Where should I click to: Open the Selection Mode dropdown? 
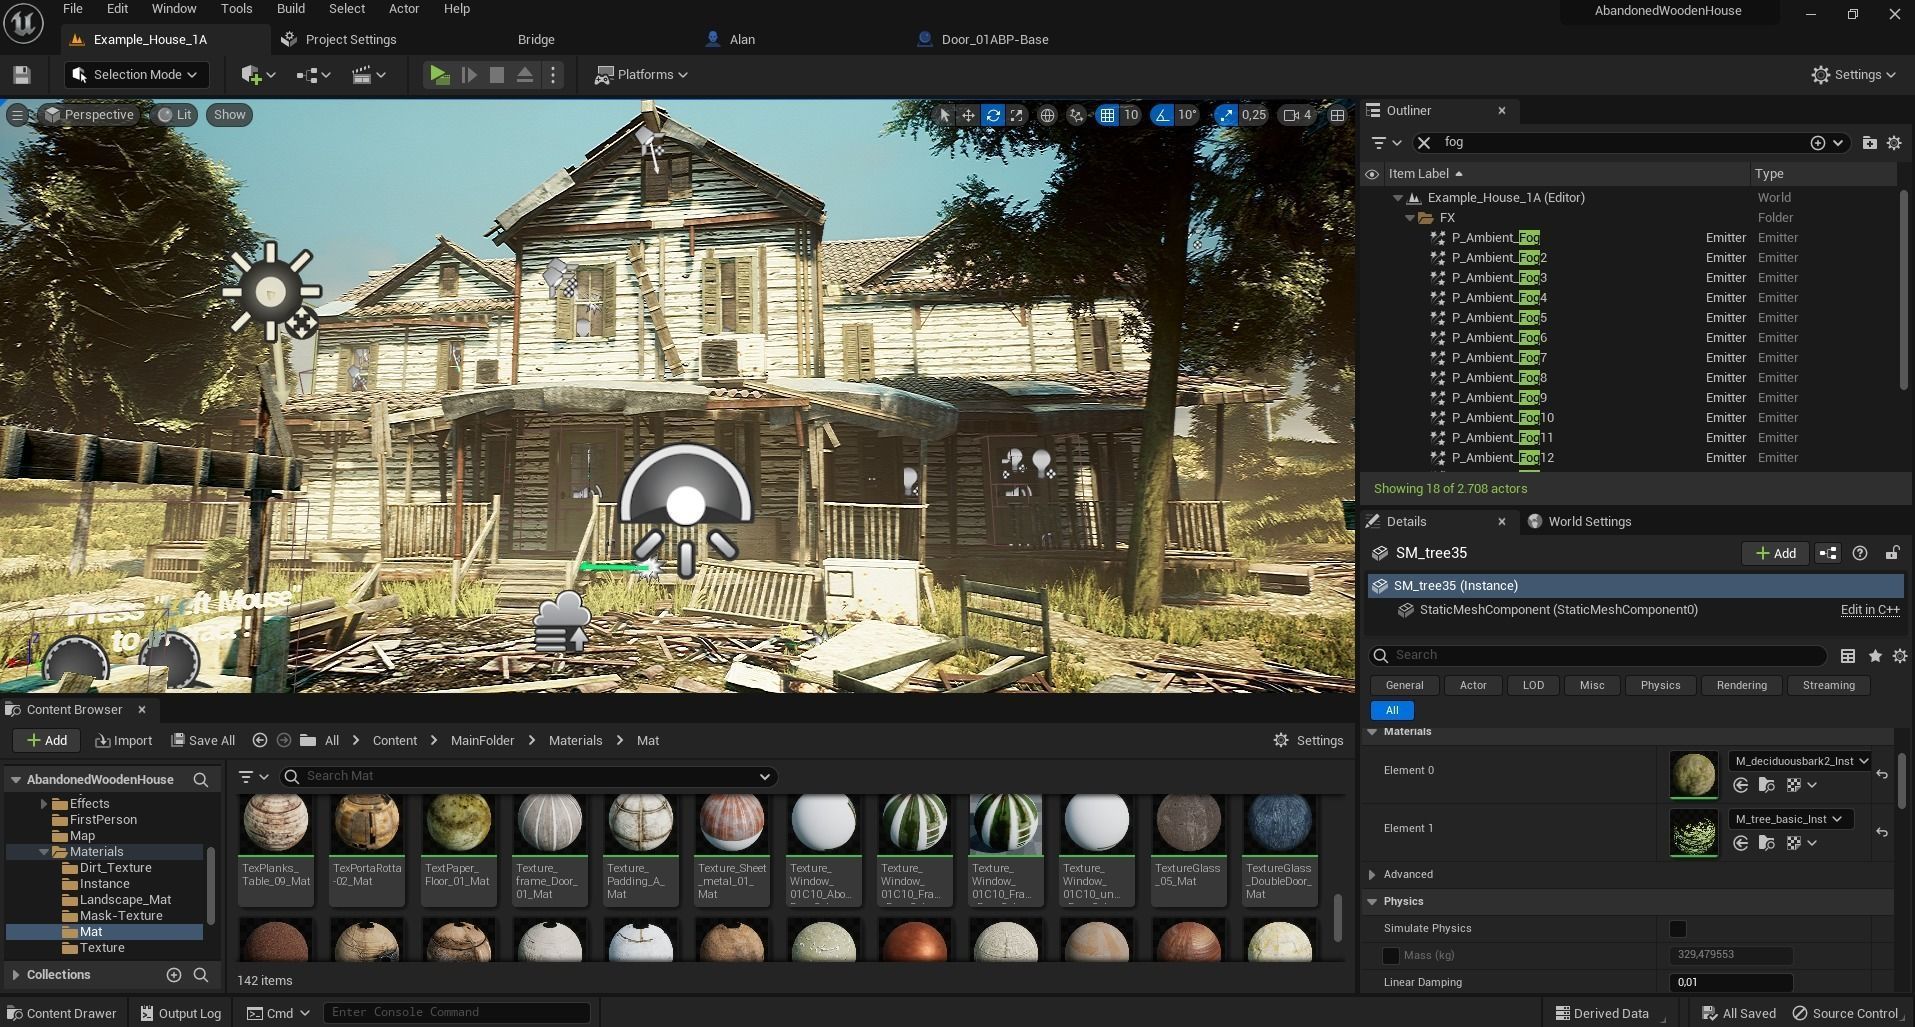pos(136,75)
